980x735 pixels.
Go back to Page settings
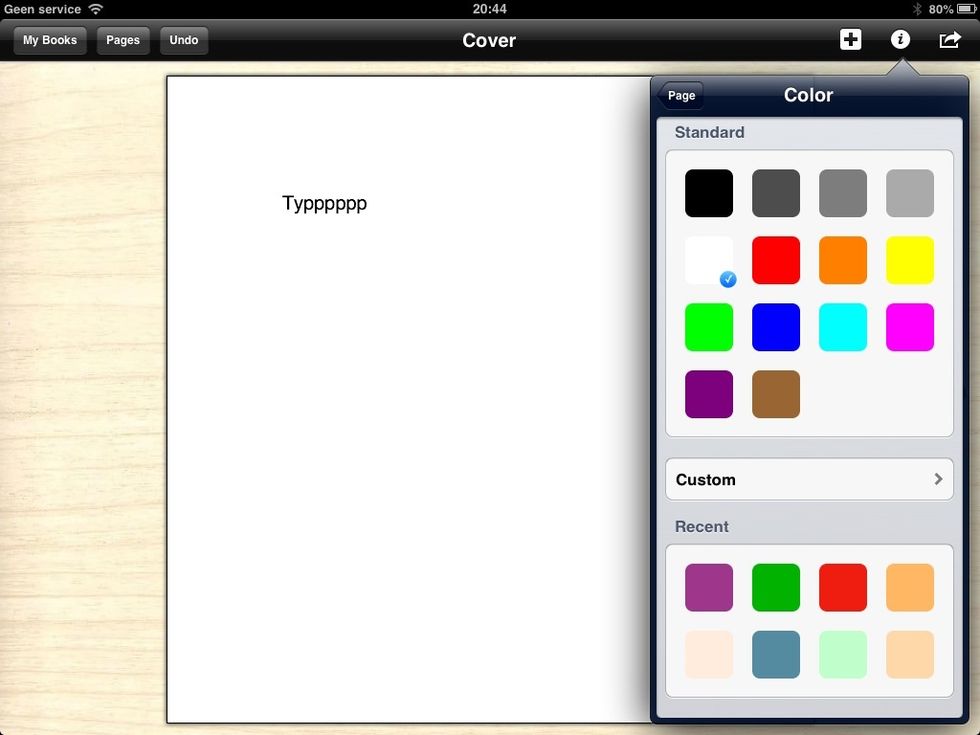pos(681,96)
